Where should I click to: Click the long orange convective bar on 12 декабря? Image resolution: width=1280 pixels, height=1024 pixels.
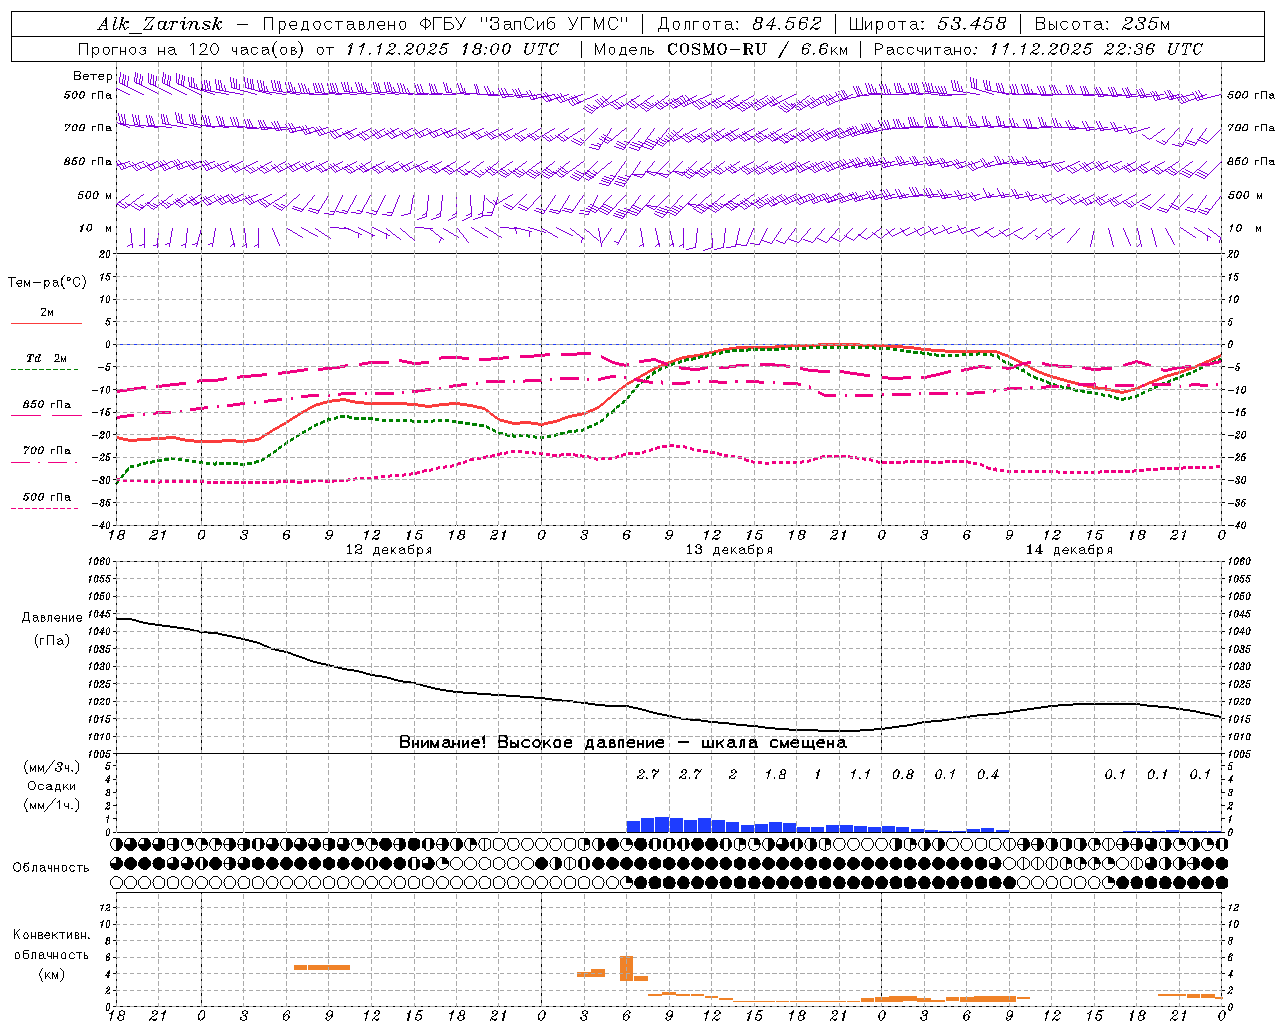point(322,967)
